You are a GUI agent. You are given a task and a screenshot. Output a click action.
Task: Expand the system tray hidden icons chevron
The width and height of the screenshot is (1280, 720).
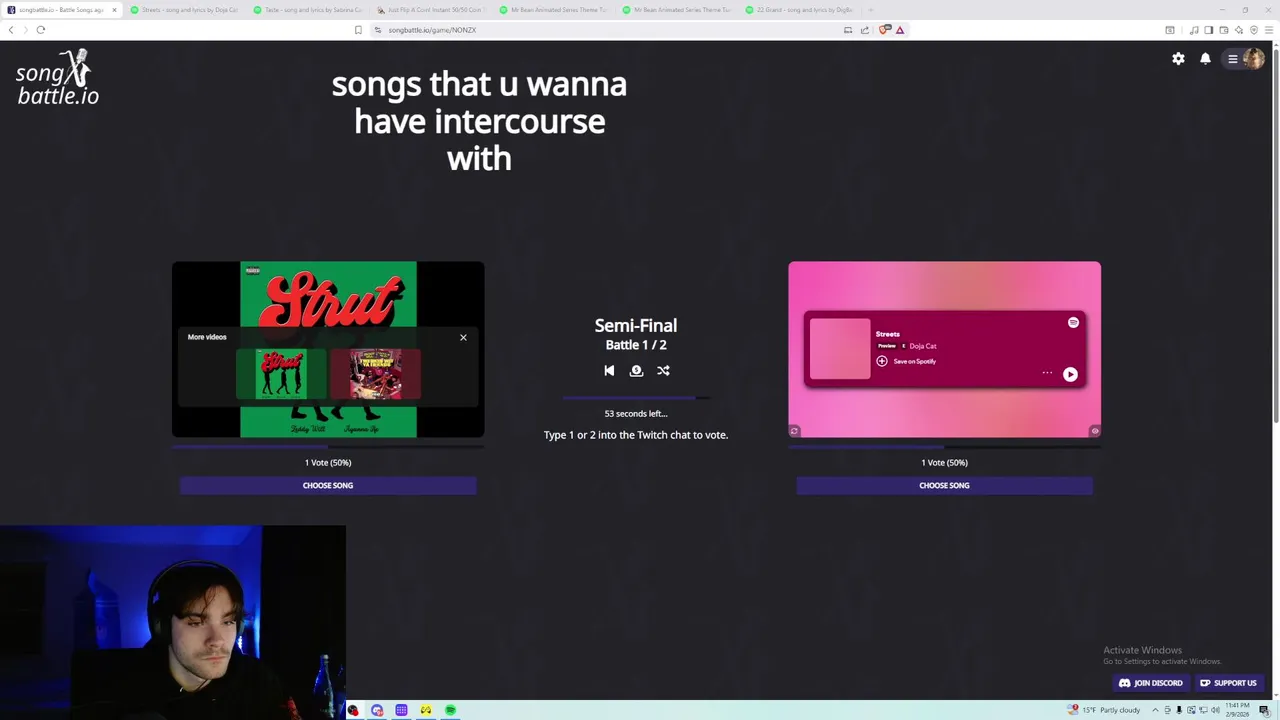1155,710
